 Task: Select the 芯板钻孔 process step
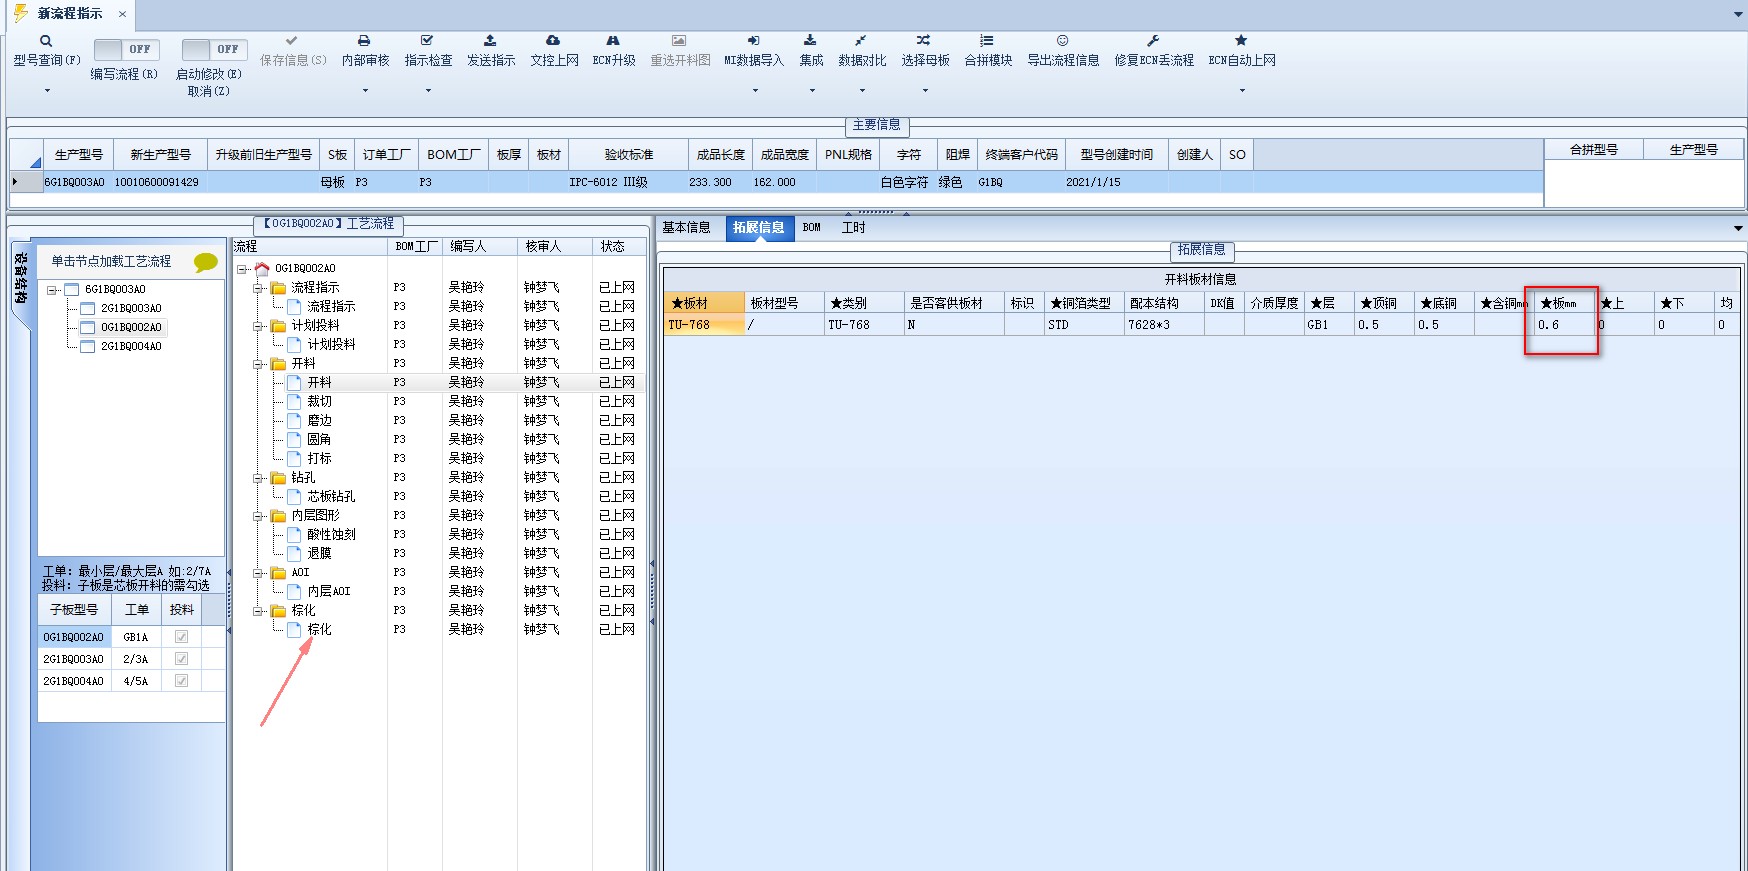[331, 497]
